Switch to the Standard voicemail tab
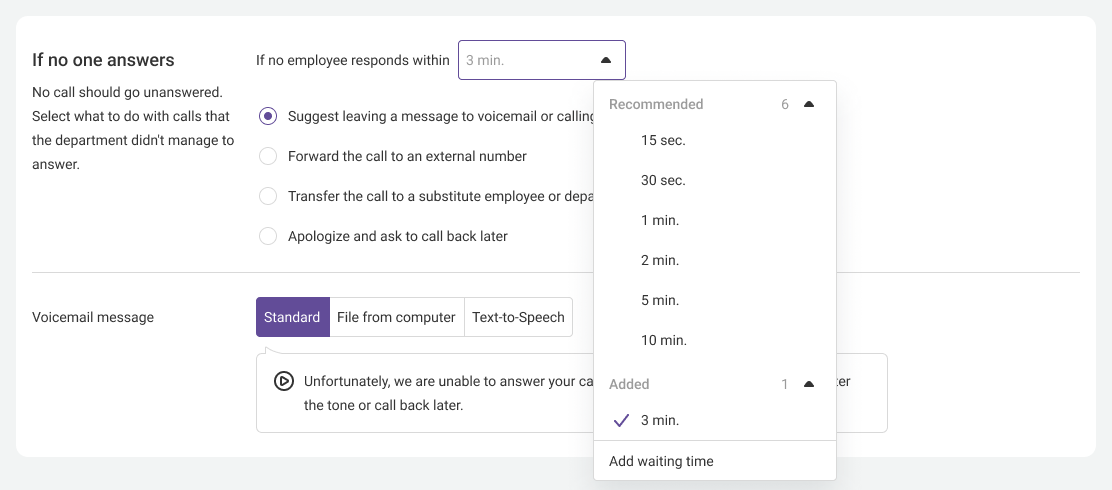The width and height of the screenshot is (1112, 490). tap(292, 317)
